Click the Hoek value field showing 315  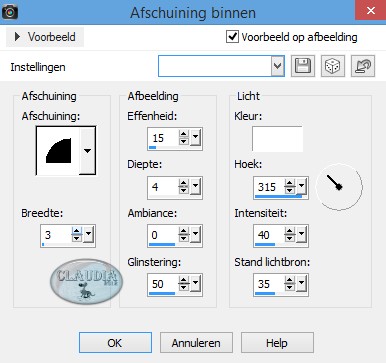269,186
